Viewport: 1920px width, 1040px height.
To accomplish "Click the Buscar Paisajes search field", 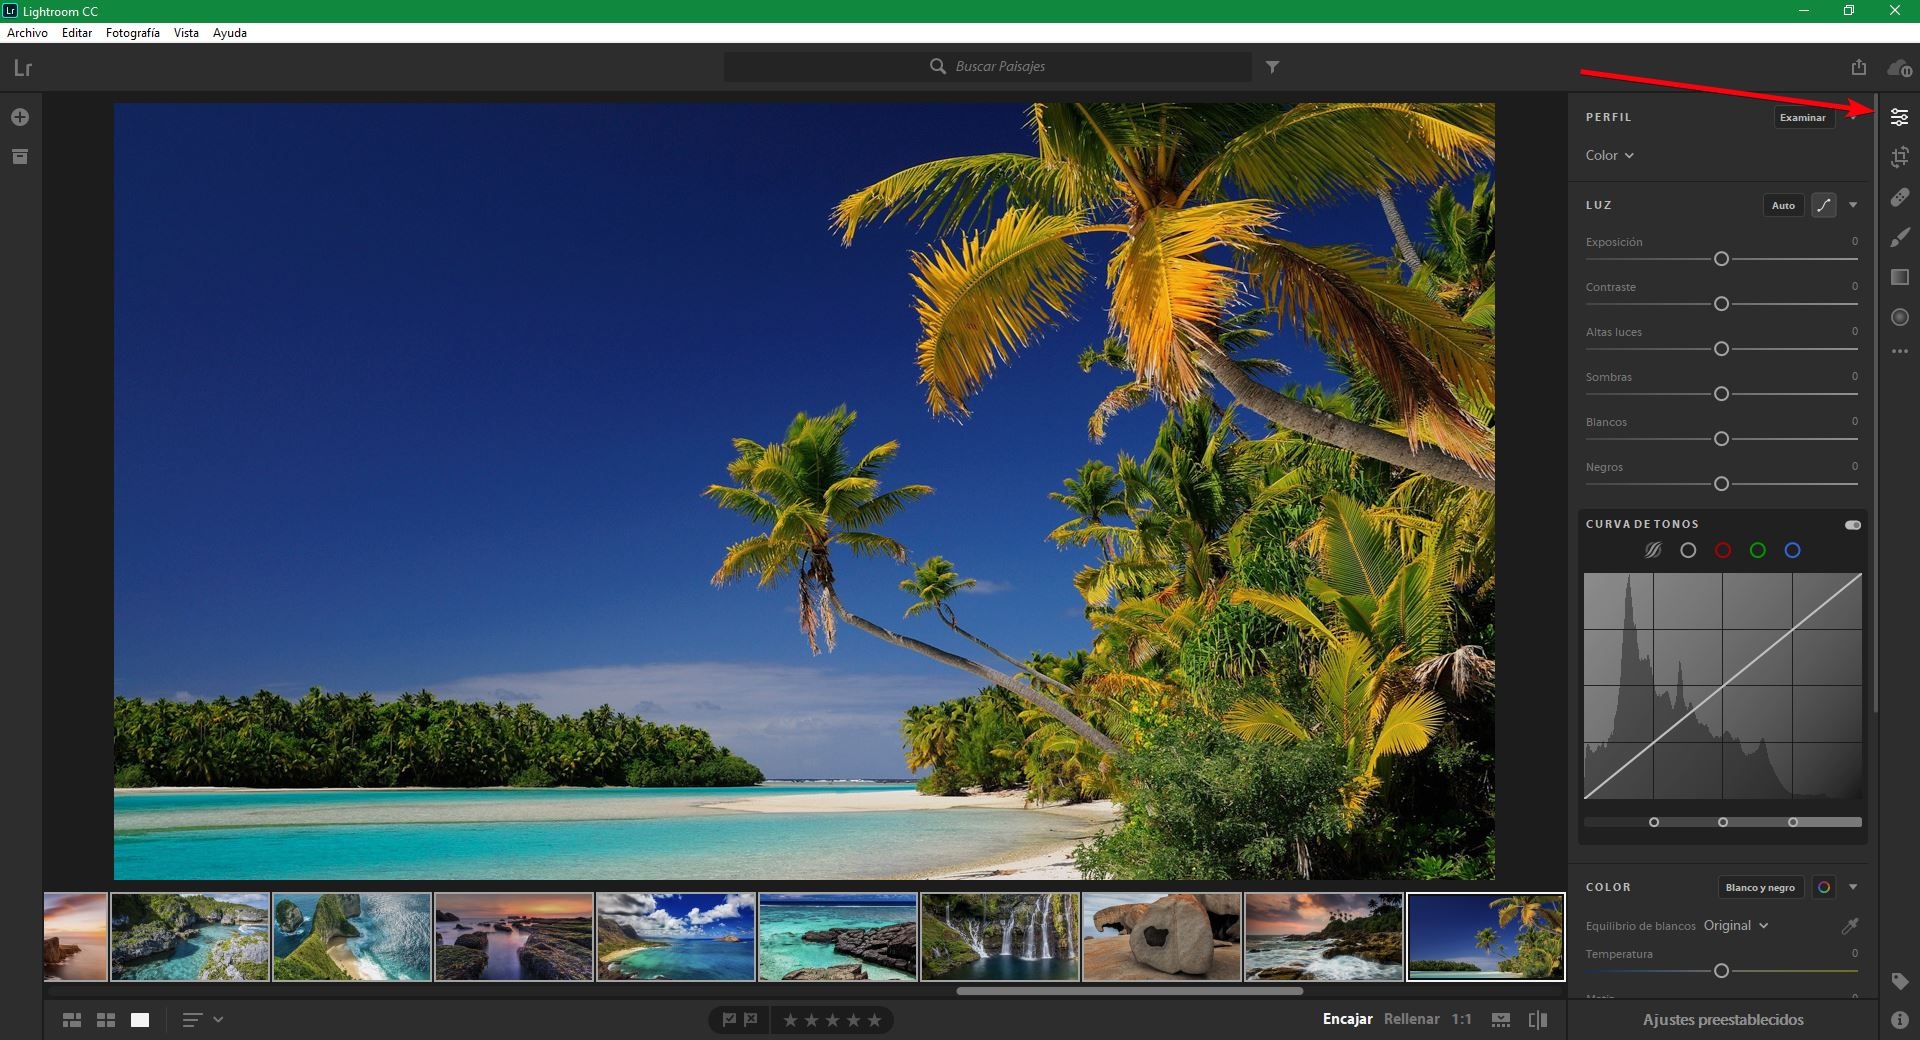I will [x=988, y=67].
